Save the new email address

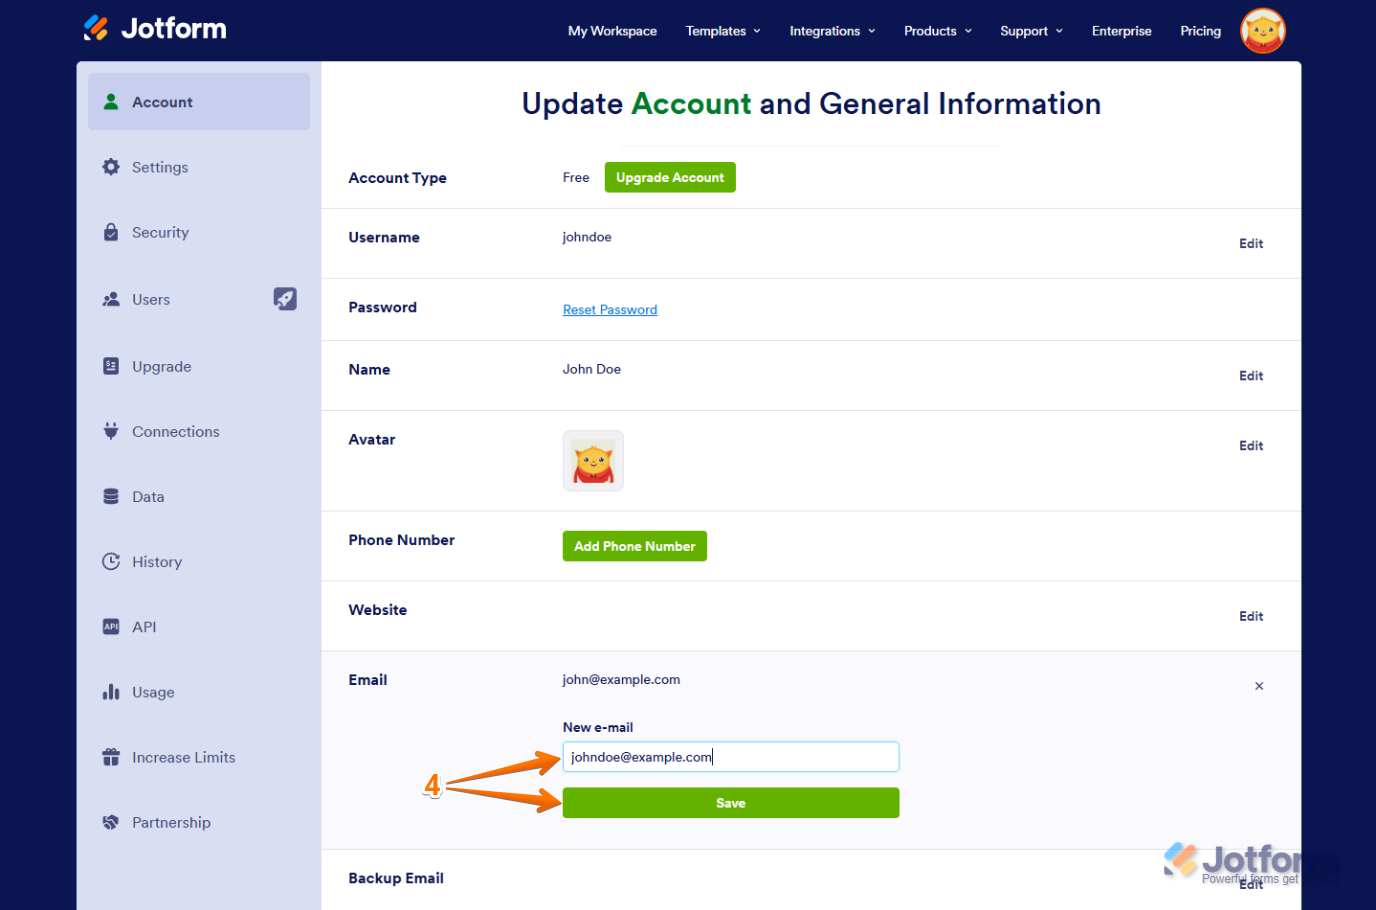click(x=731, y=803)
